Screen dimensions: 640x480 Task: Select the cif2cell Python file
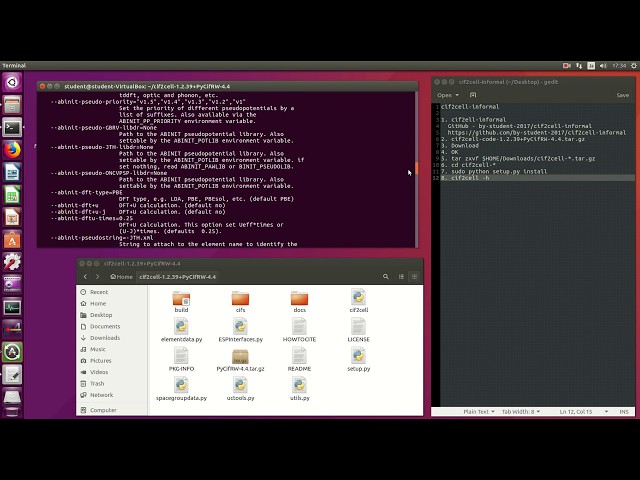(x=358, y=301)
